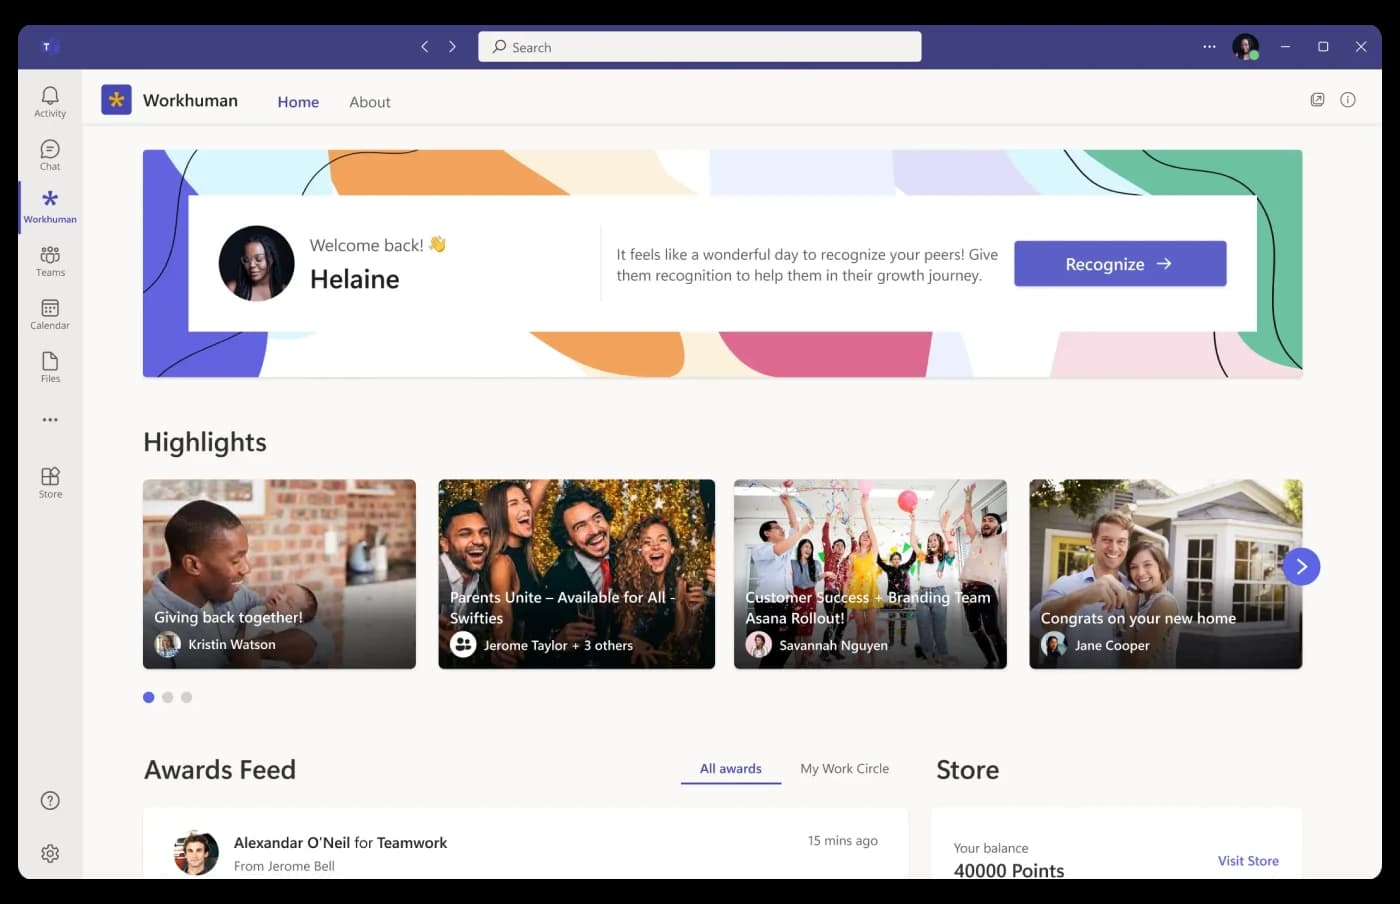Screen dimensions: 1400x904
Task: Open the Store from the sidebar
Action: [49, 480]
